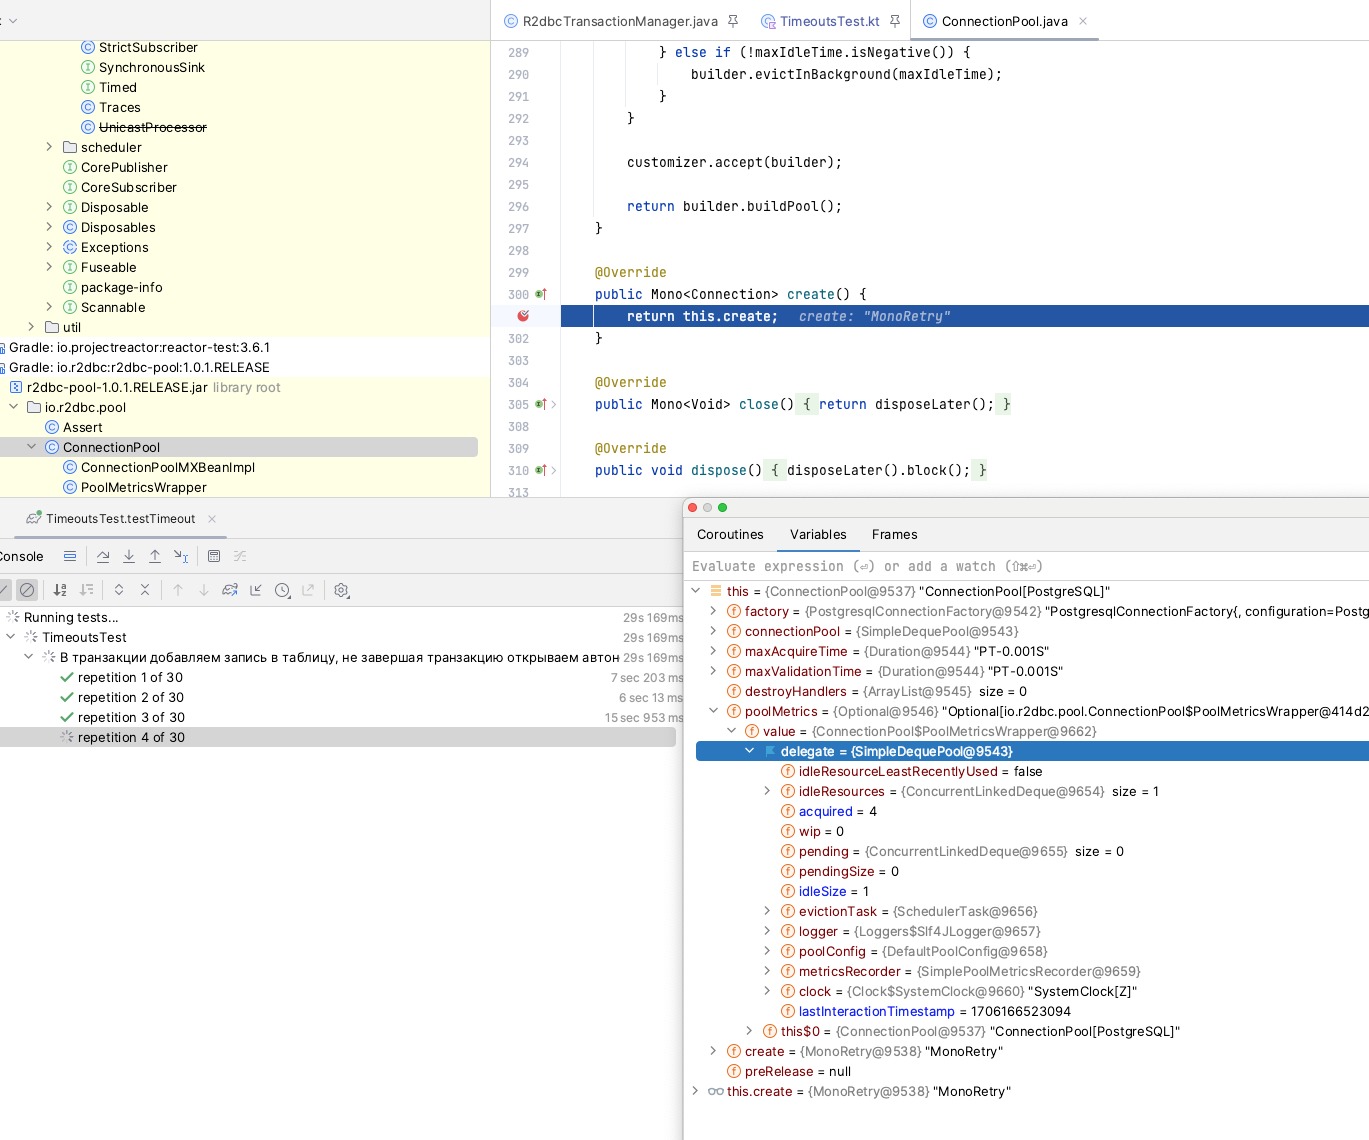The height and width of the screenshot is (1140, 1369).
Task: Click override gutter icon at line 310
Action: click(541, 470)
